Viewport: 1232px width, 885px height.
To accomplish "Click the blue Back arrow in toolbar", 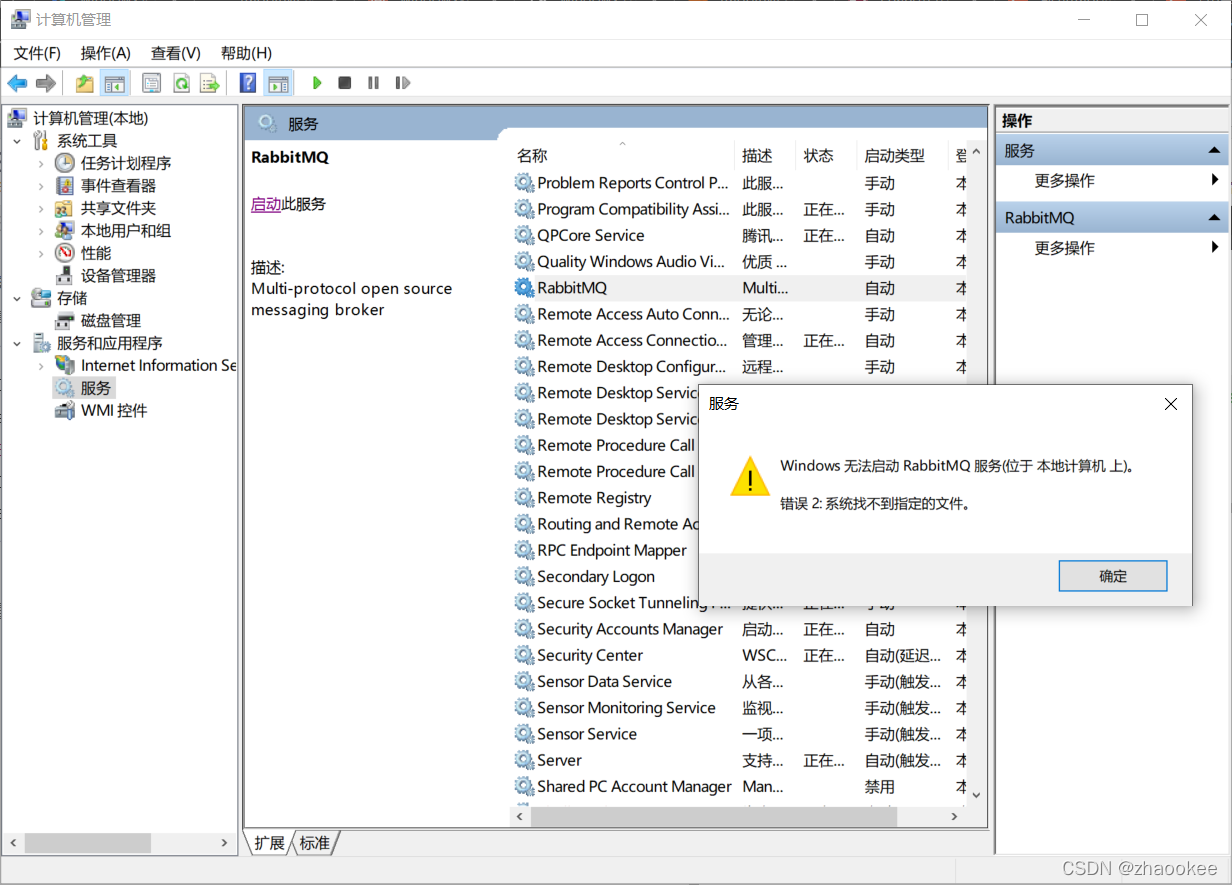I will pyautogui.click(x=17, y=83).
